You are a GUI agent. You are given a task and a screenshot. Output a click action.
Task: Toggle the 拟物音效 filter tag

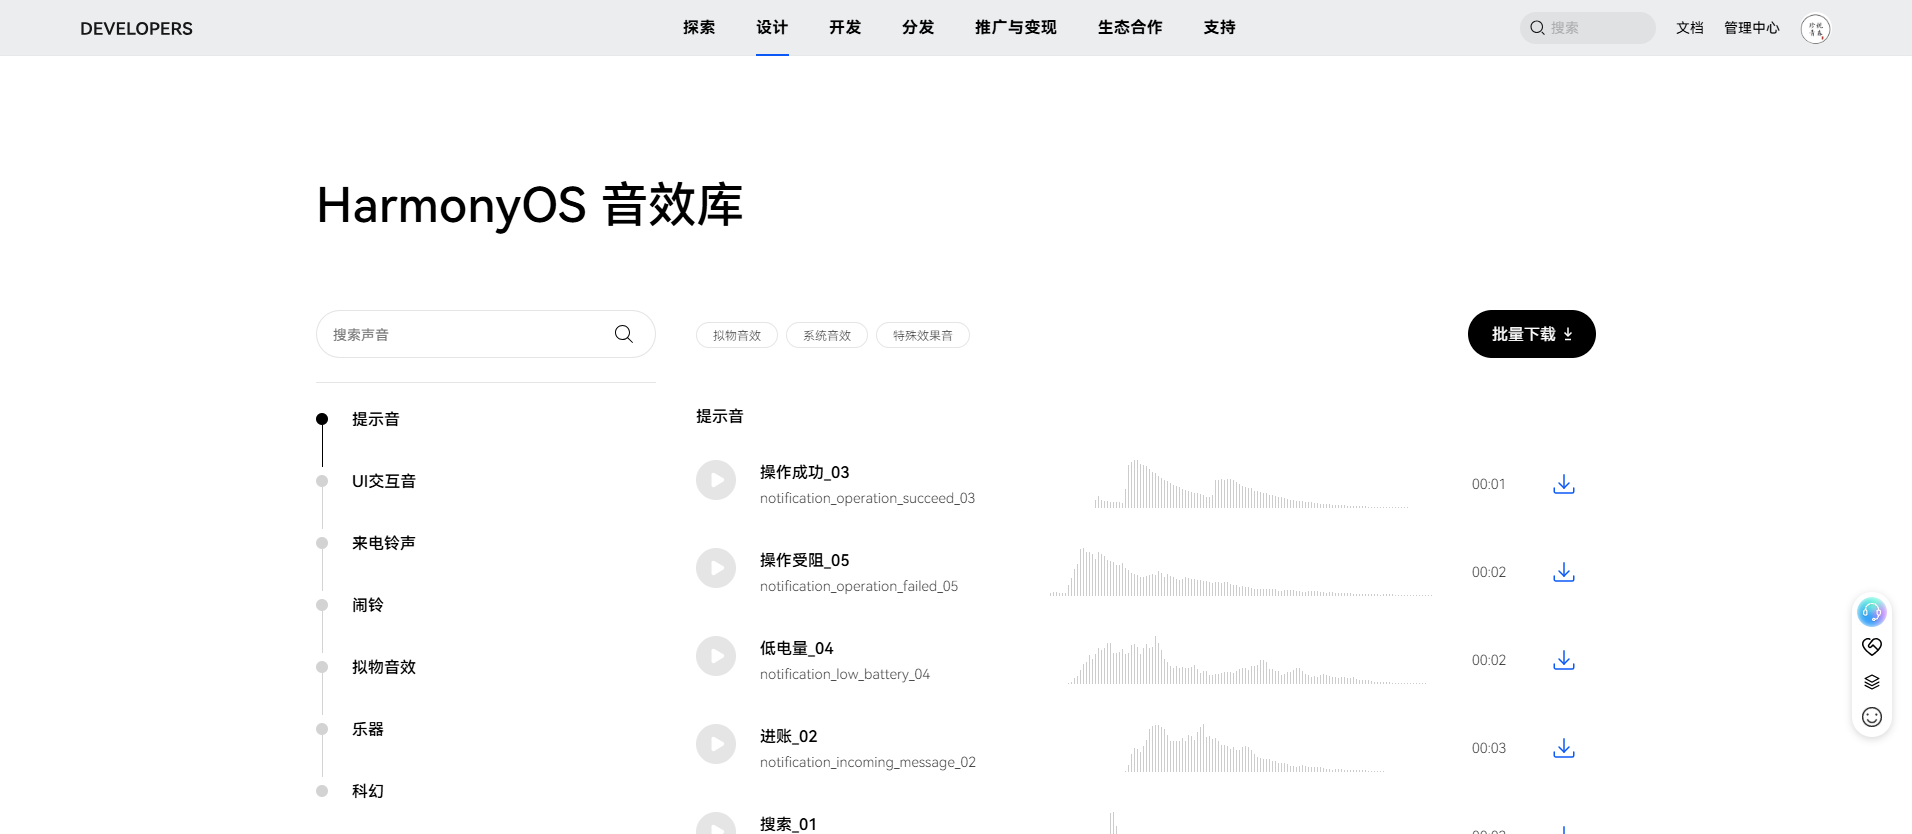pos(737,335)
